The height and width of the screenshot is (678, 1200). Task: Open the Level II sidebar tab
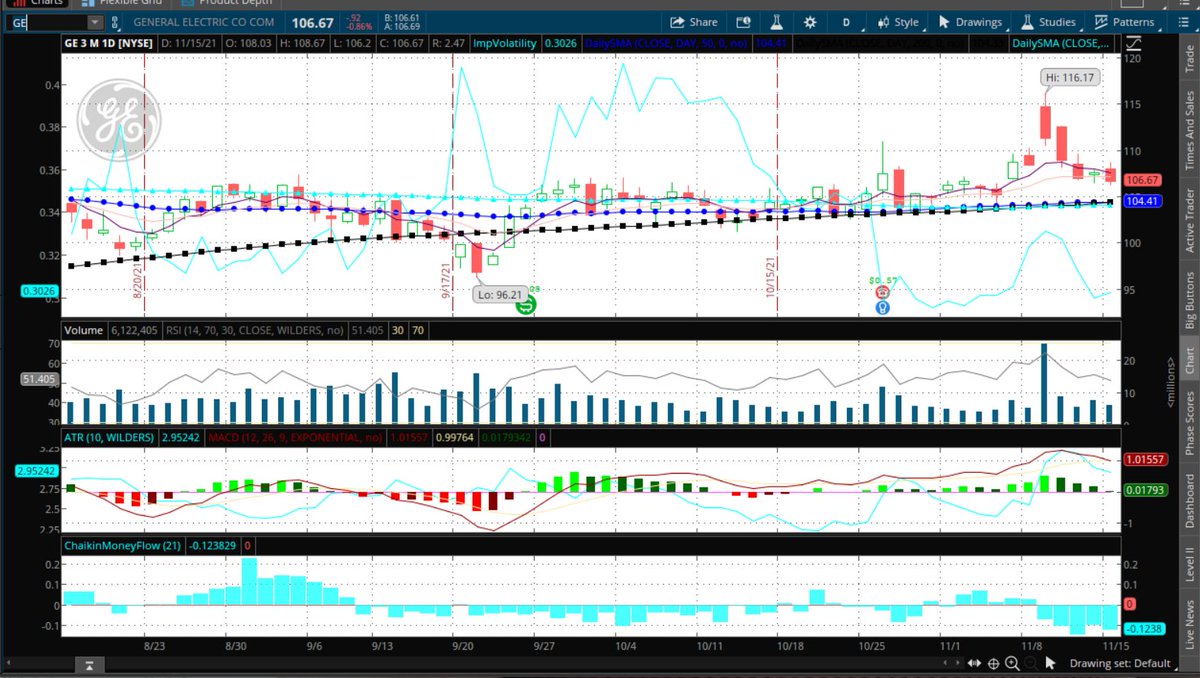pos(1189,566)
